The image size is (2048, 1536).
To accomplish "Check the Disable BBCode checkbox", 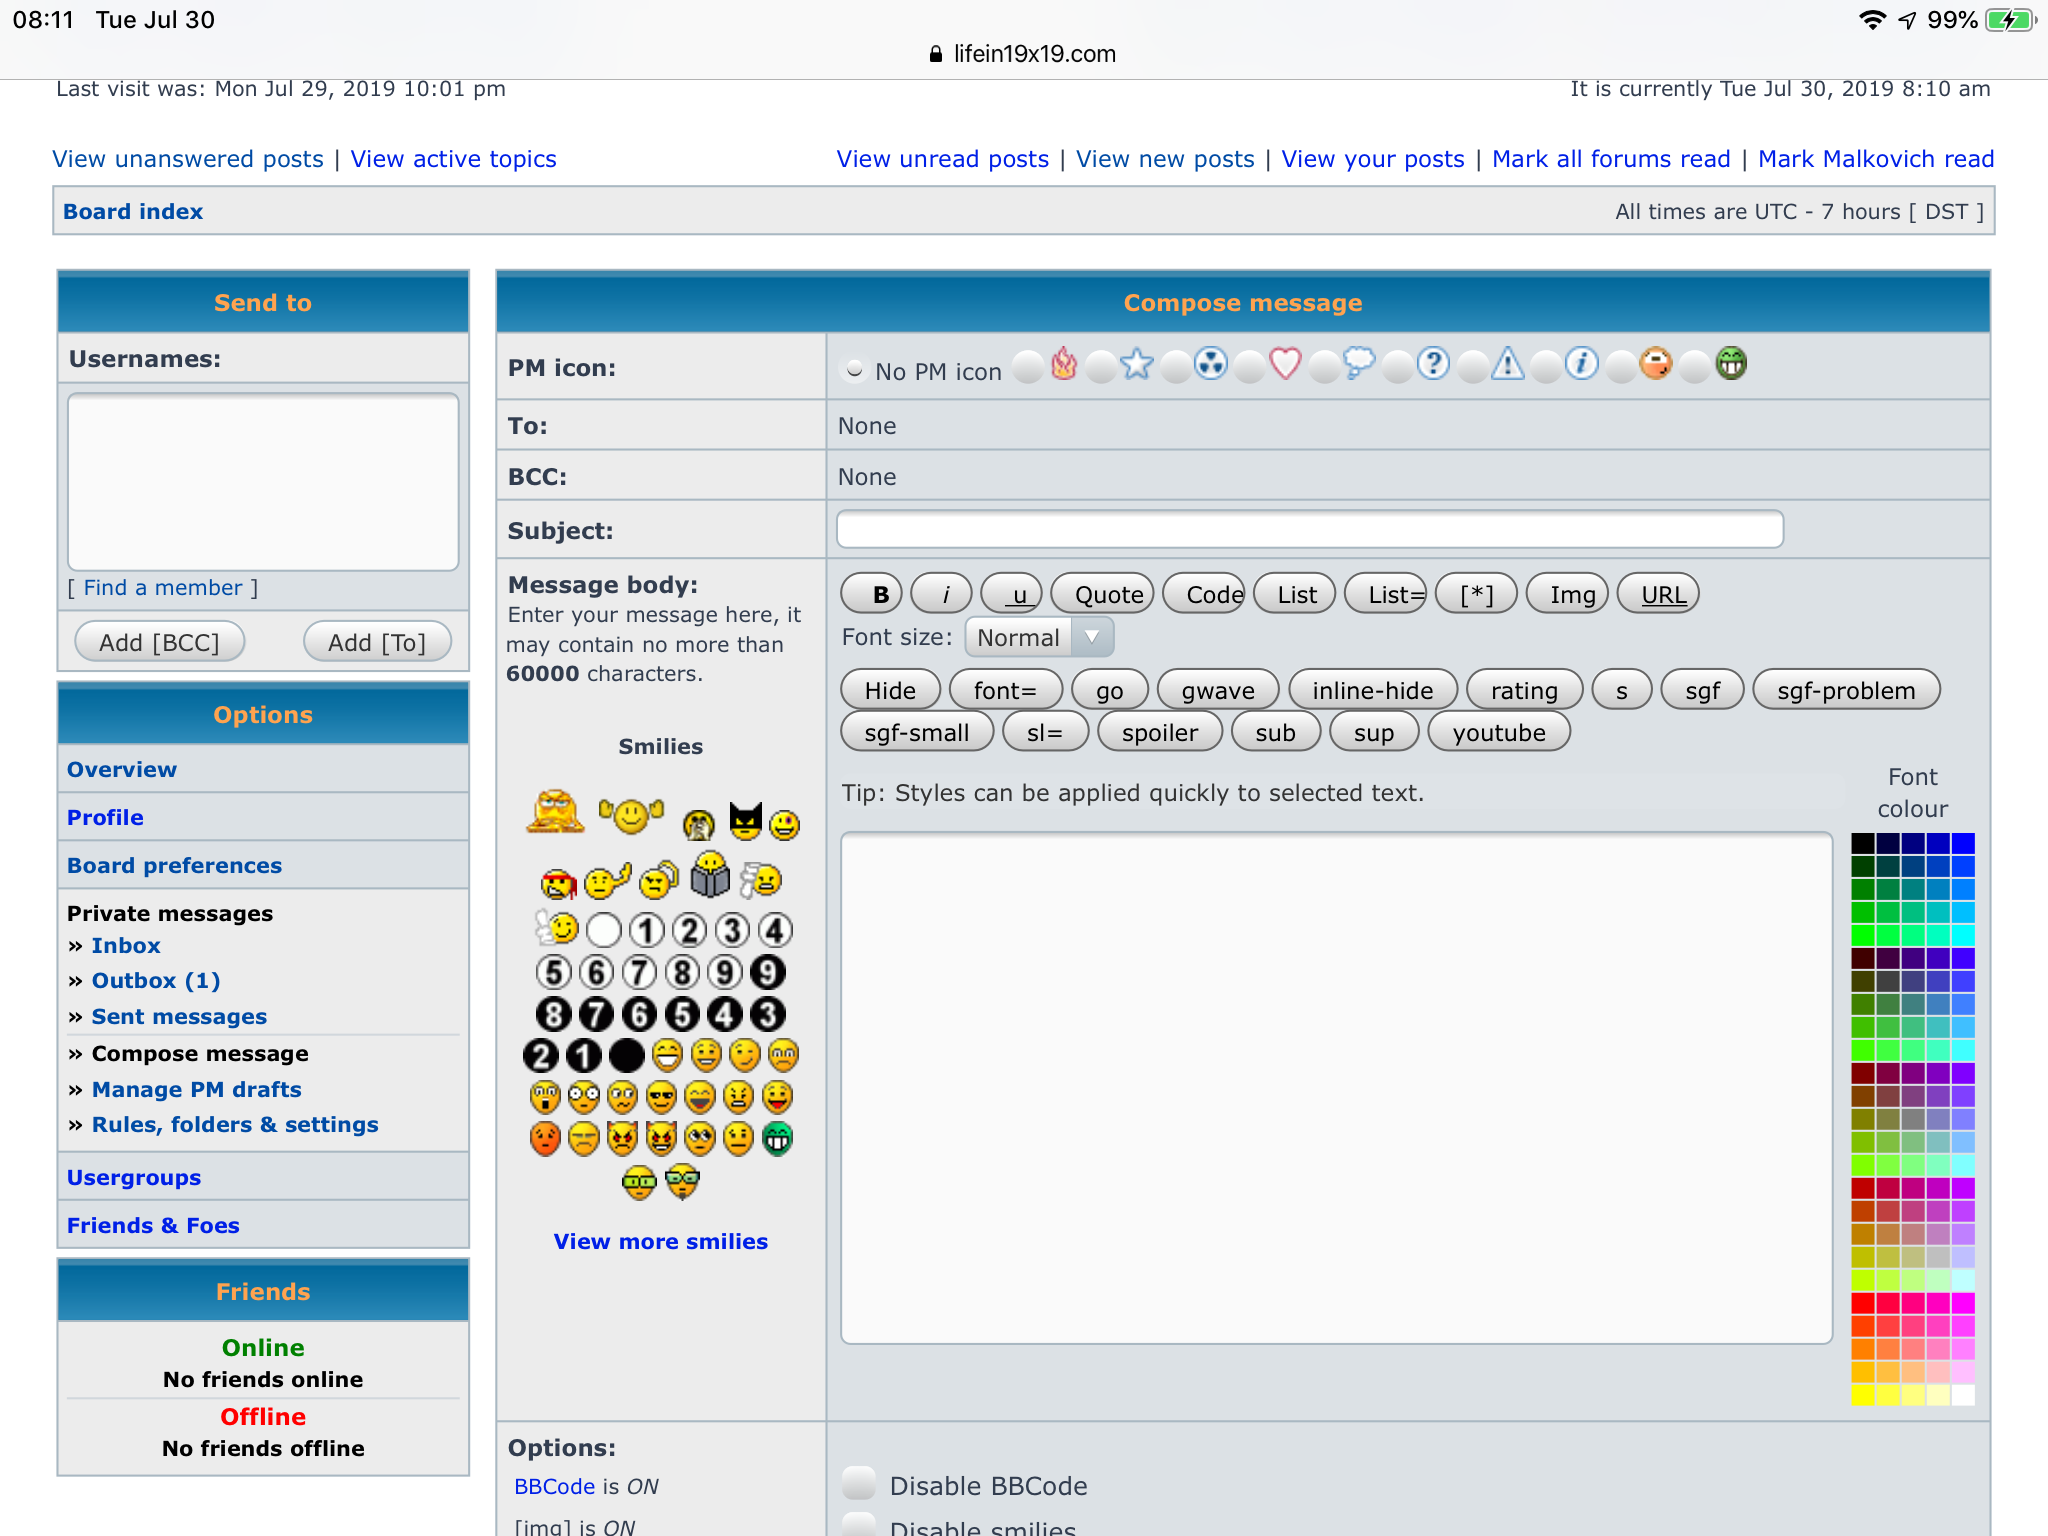I will pyautogui.click(x=858, y=1484).
